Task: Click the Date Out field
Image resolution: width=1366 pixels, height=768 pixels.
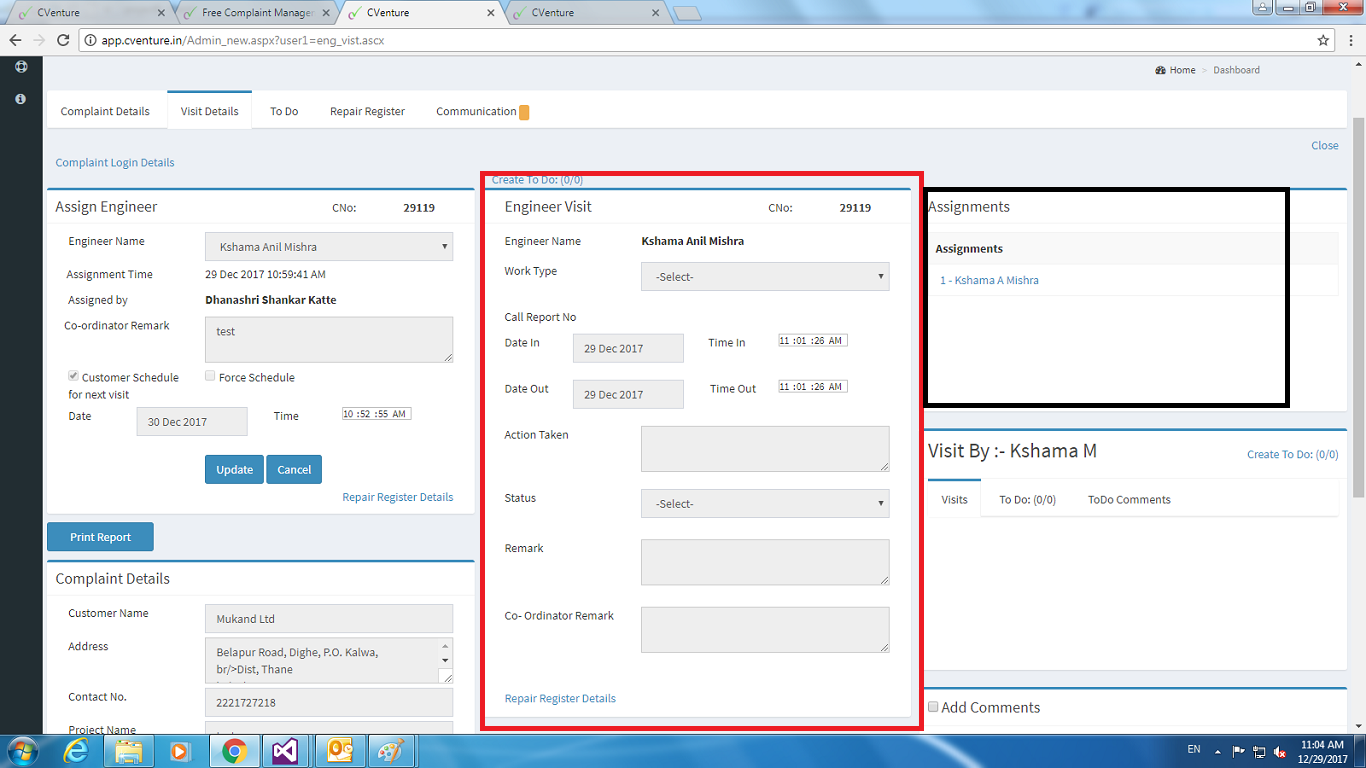Action: 628,395
